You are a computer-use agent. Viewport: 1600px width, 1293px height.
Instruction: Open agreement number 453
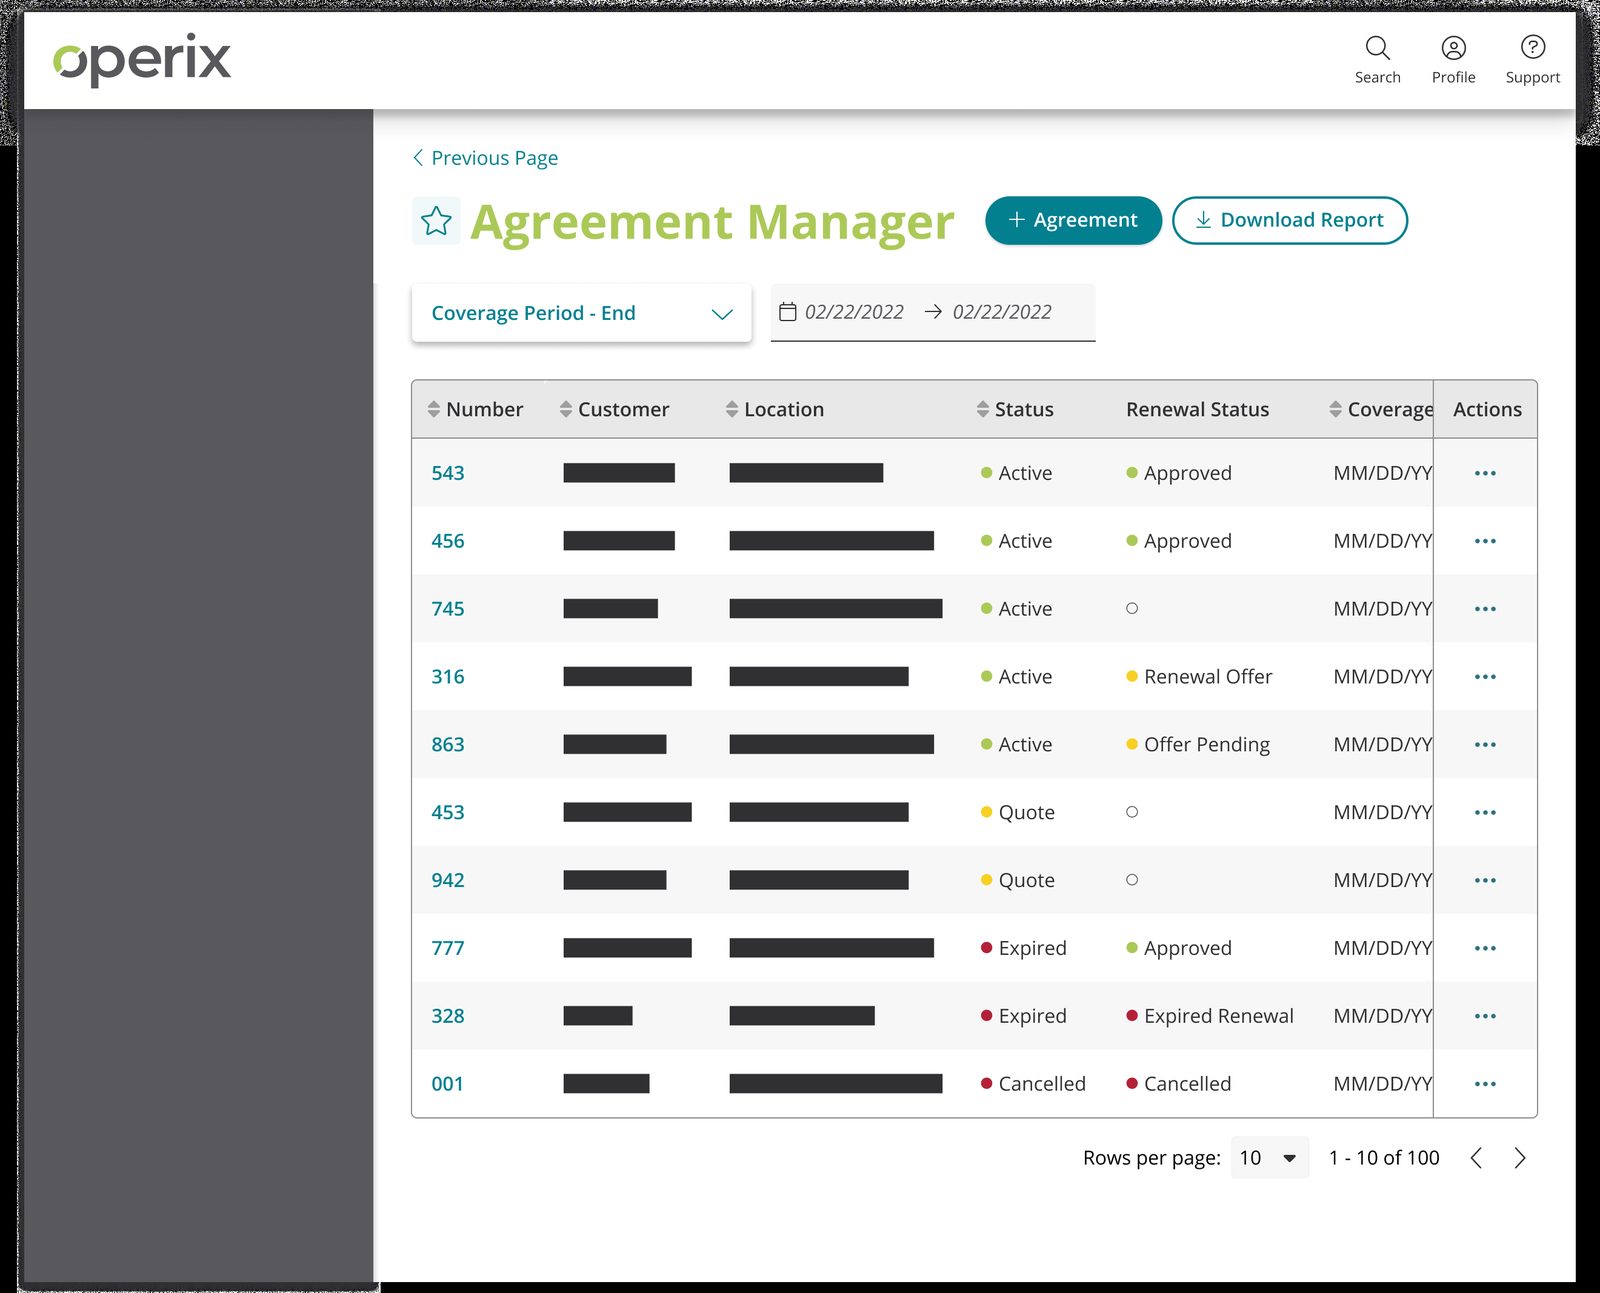pyautogui.click(x=448, y=813)
